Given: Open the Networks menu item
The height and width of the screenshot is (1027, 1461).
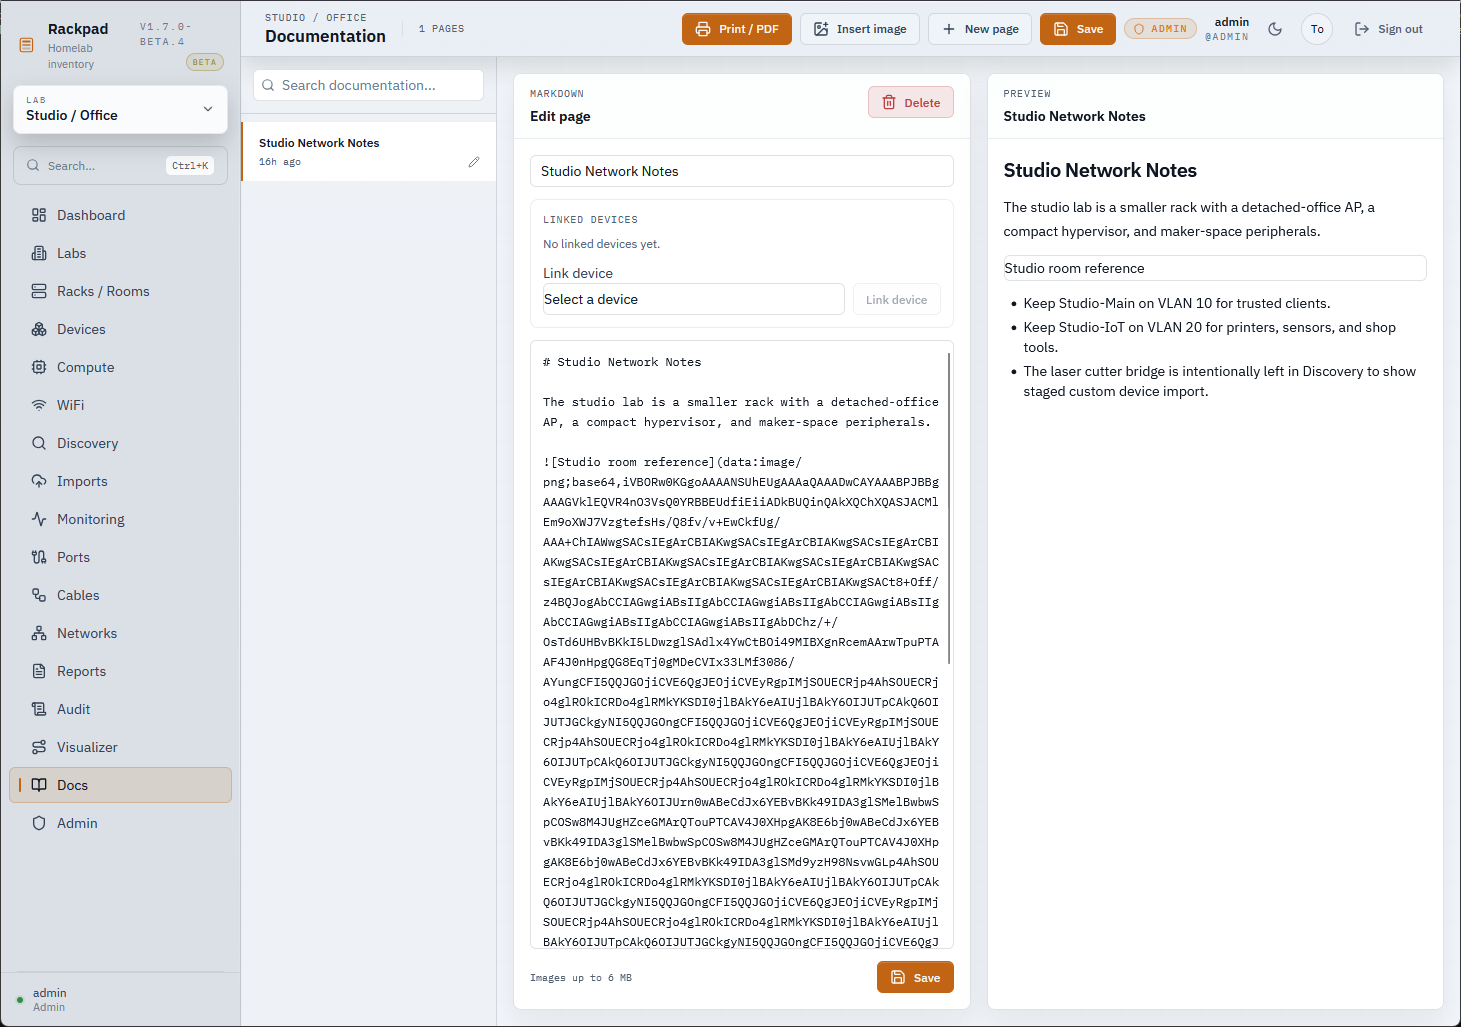Looking at the screenshot, I should click(x=120, y=633).
